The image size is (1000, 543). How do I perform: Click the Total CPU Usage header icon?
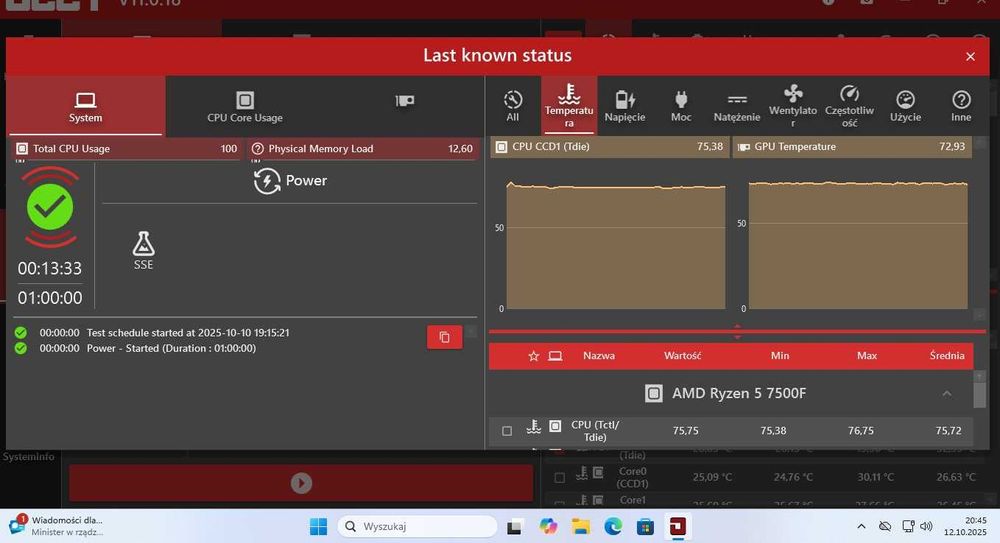click(22, 149)
